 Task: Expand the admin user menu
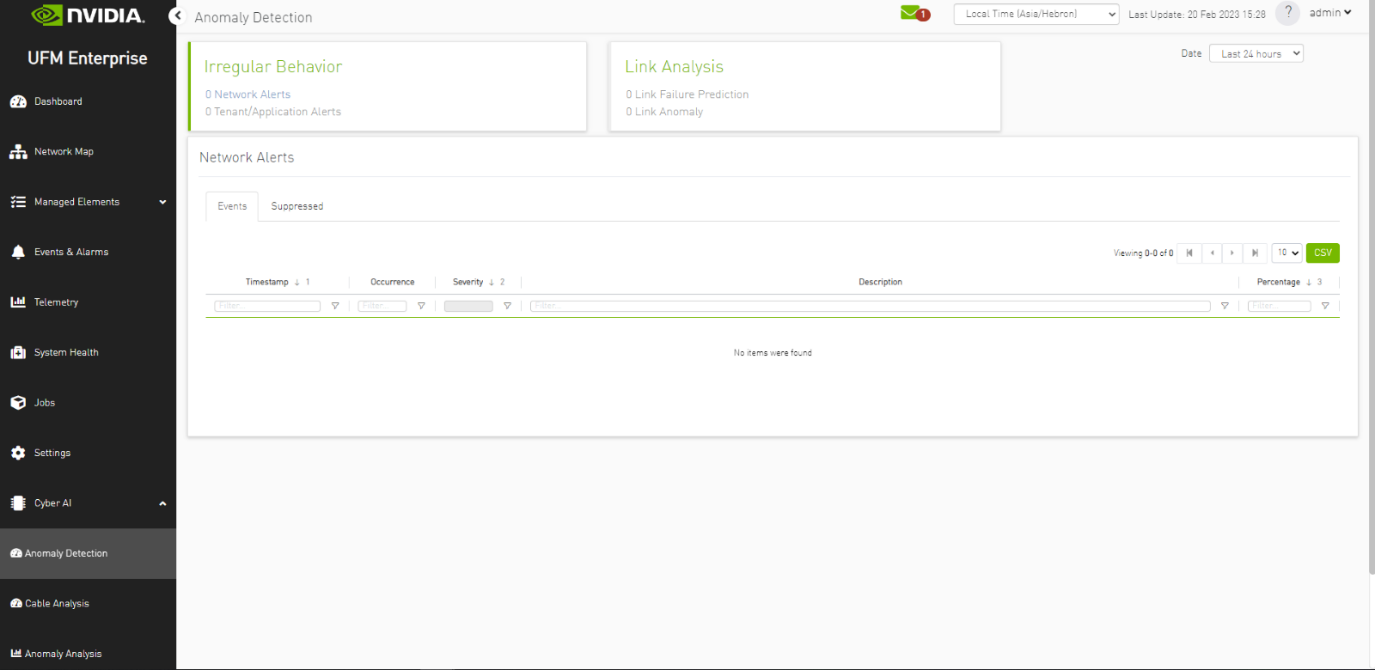pyautogui.click(x=1330, y=12)
